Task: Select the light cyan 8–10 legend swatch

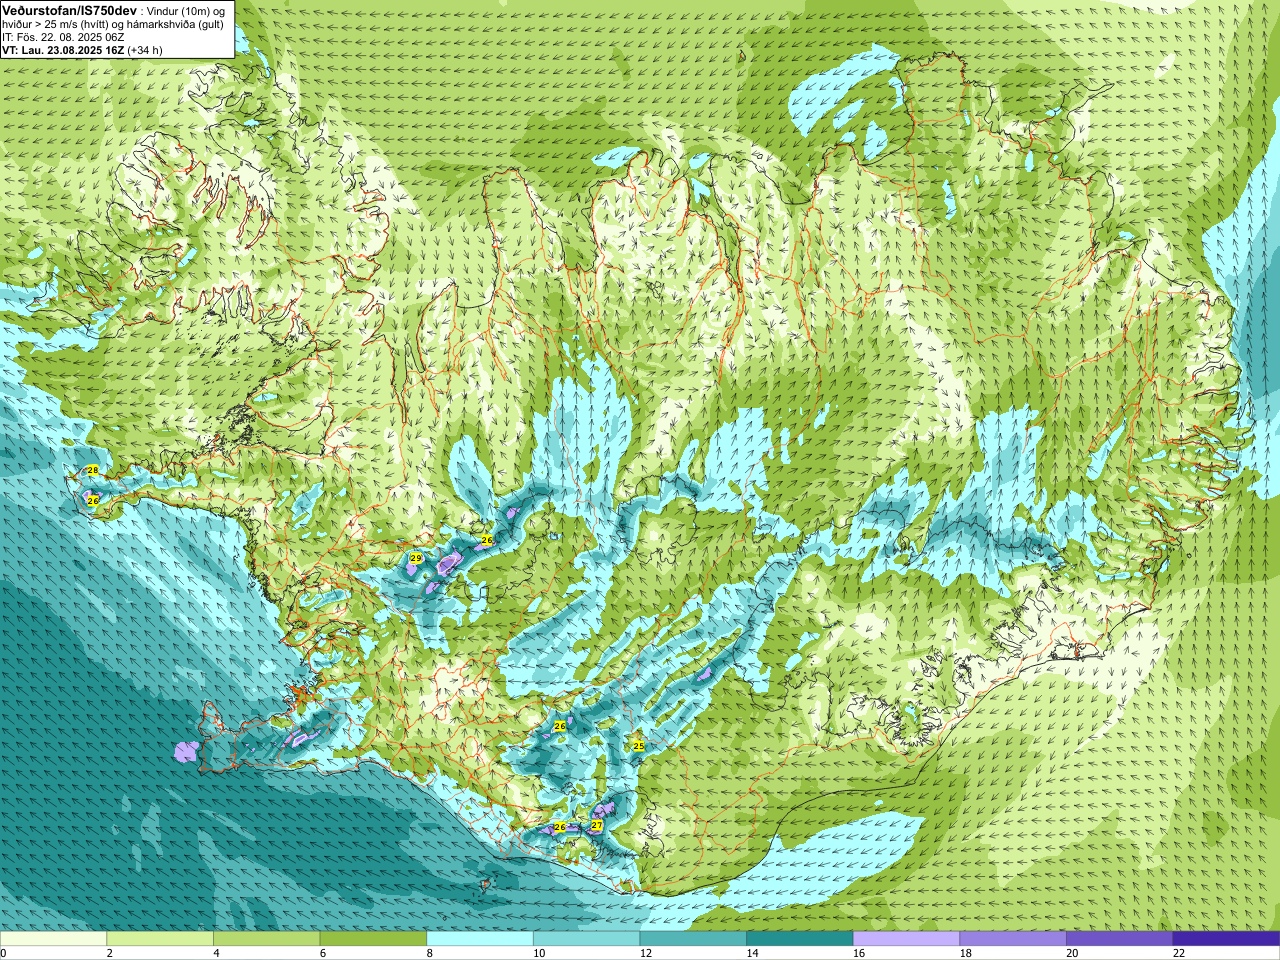Action: 480,939
